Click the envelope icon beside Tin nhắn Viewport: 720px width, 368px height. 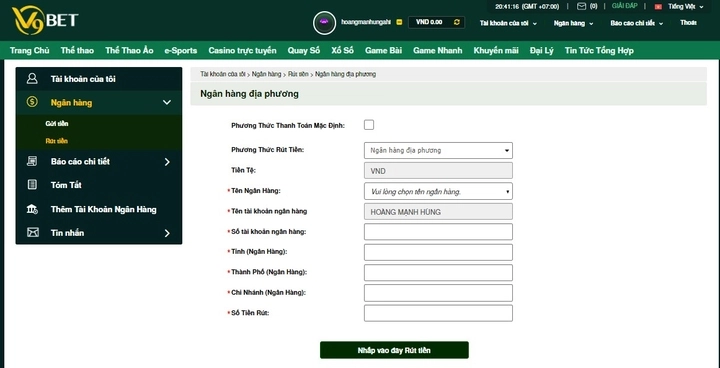click(32, 232)
